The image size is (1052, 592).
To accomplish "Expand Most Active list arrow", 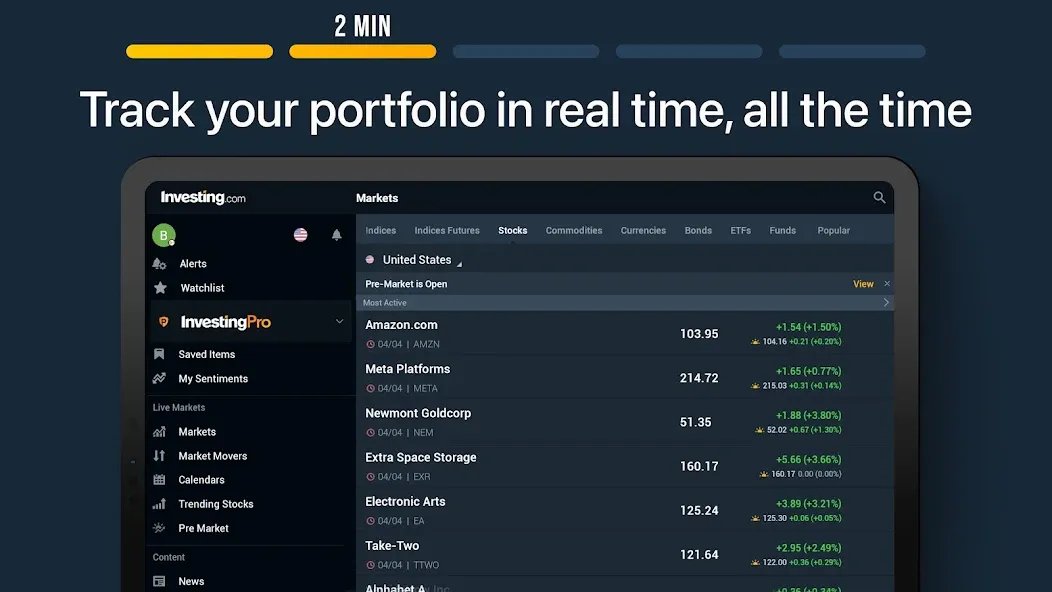I will pyautogui.click(x=886, y=303).
